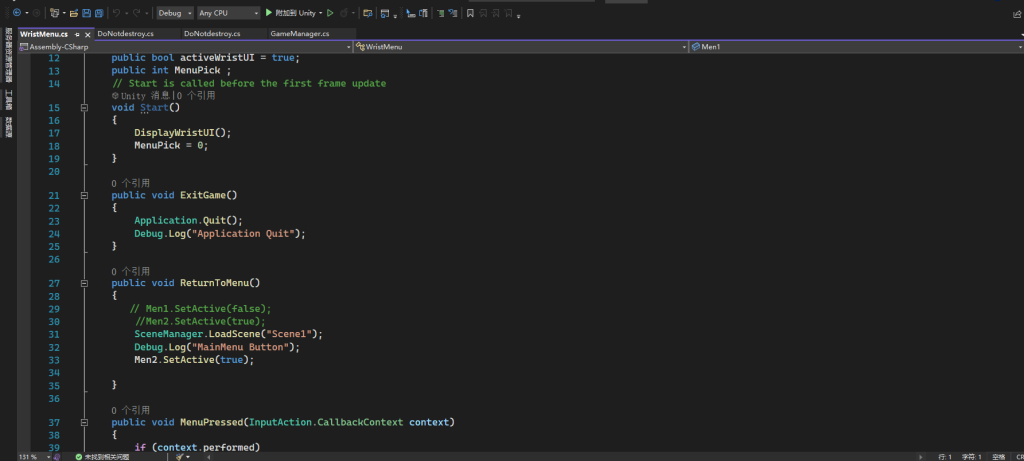The width and height of the screenshot is (1024, 461).
Task: Click the step-over debug toolbar icon
Action: pyautogui.click(x=423, y=12)
